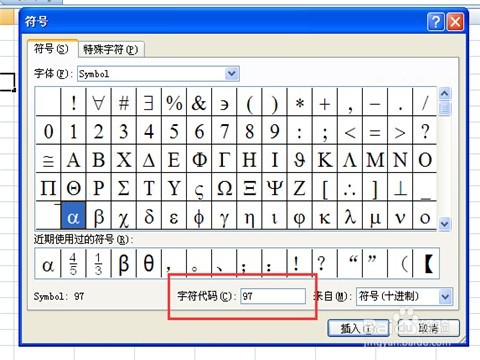The width and height of the screenshot is (480, 360).
Task: Click the percent % symbol in grid
Action: pos(174,102)
